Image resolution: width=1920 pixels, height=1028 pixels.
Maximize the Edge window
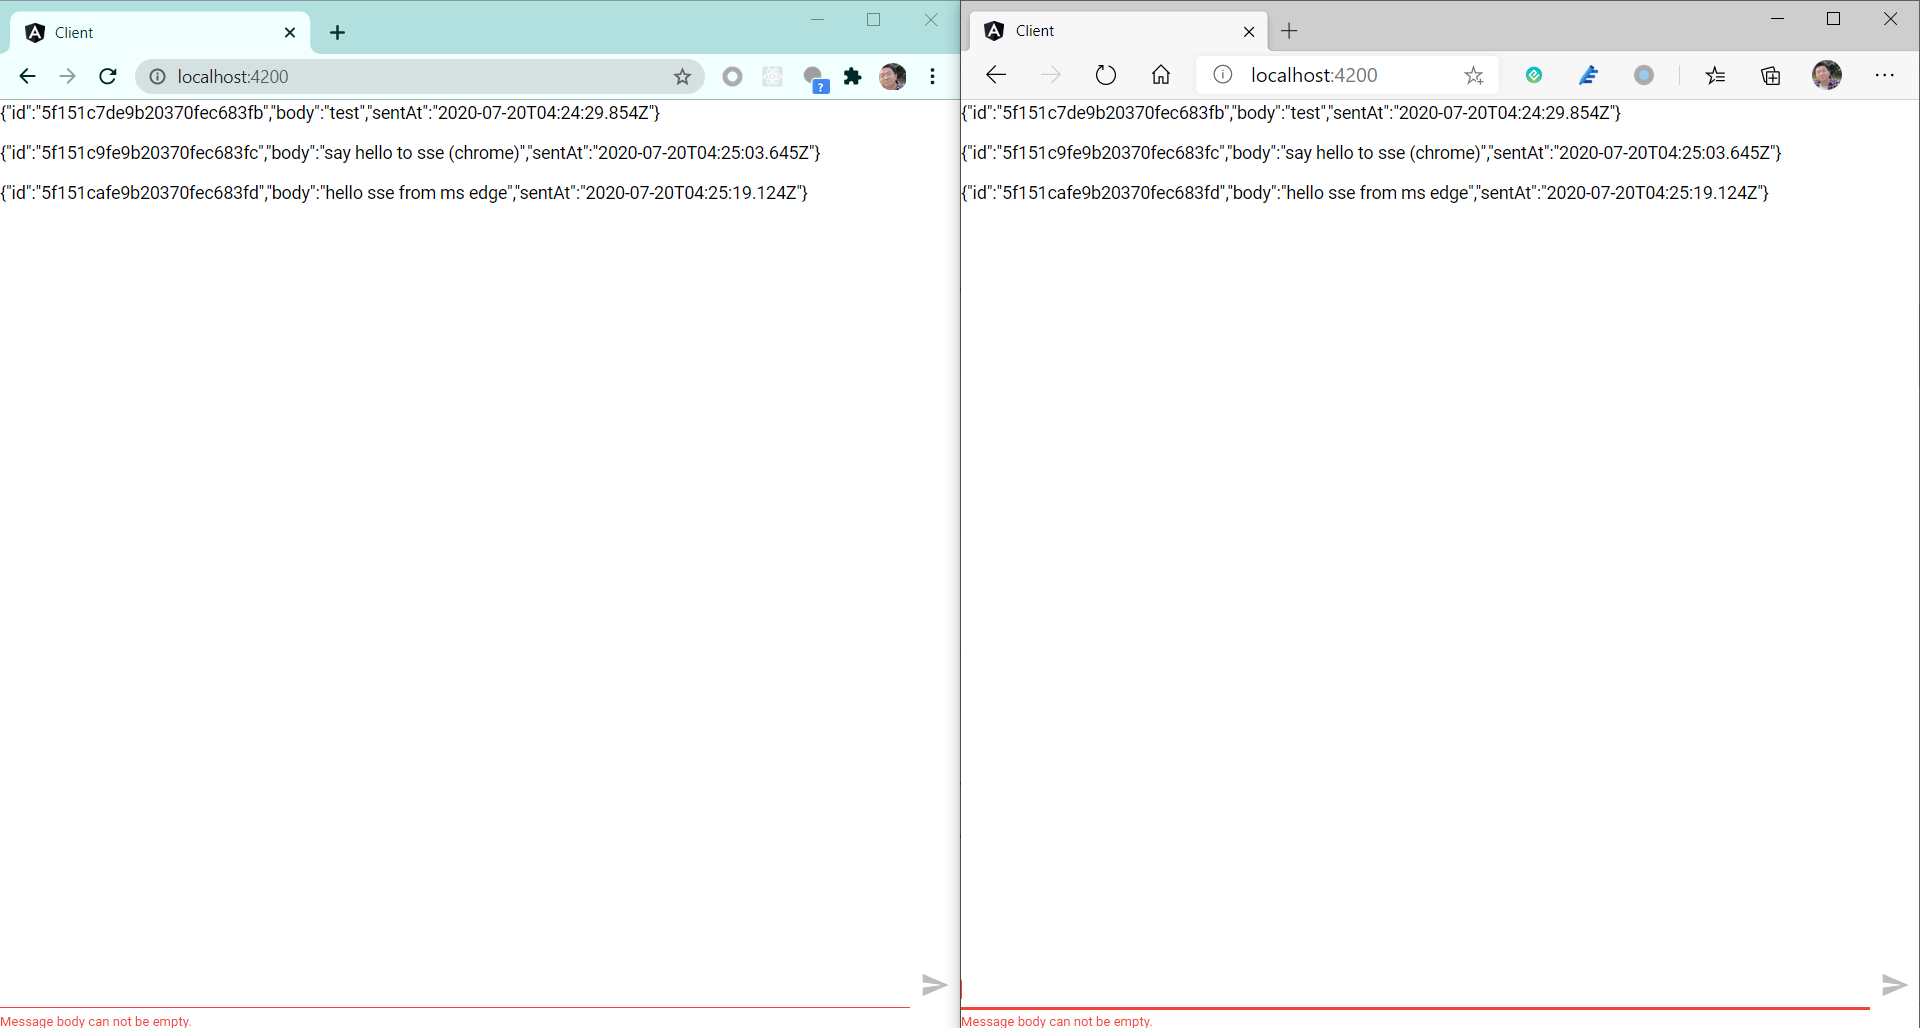(x=1833, y=19)
